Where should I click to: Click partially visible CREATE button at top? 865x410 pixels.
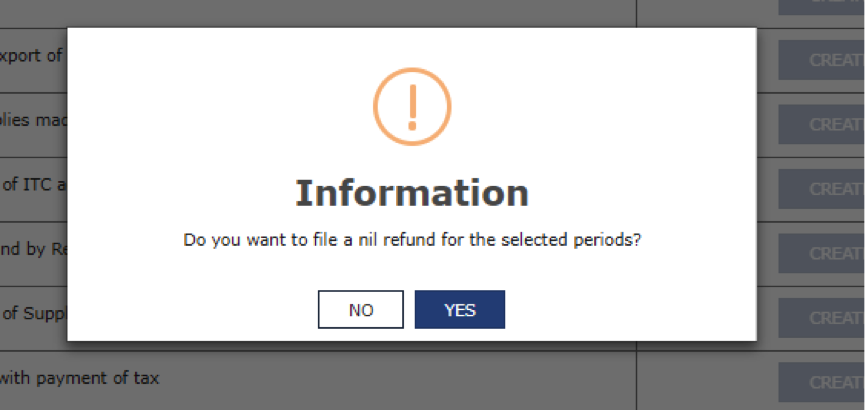click(821, 7)
